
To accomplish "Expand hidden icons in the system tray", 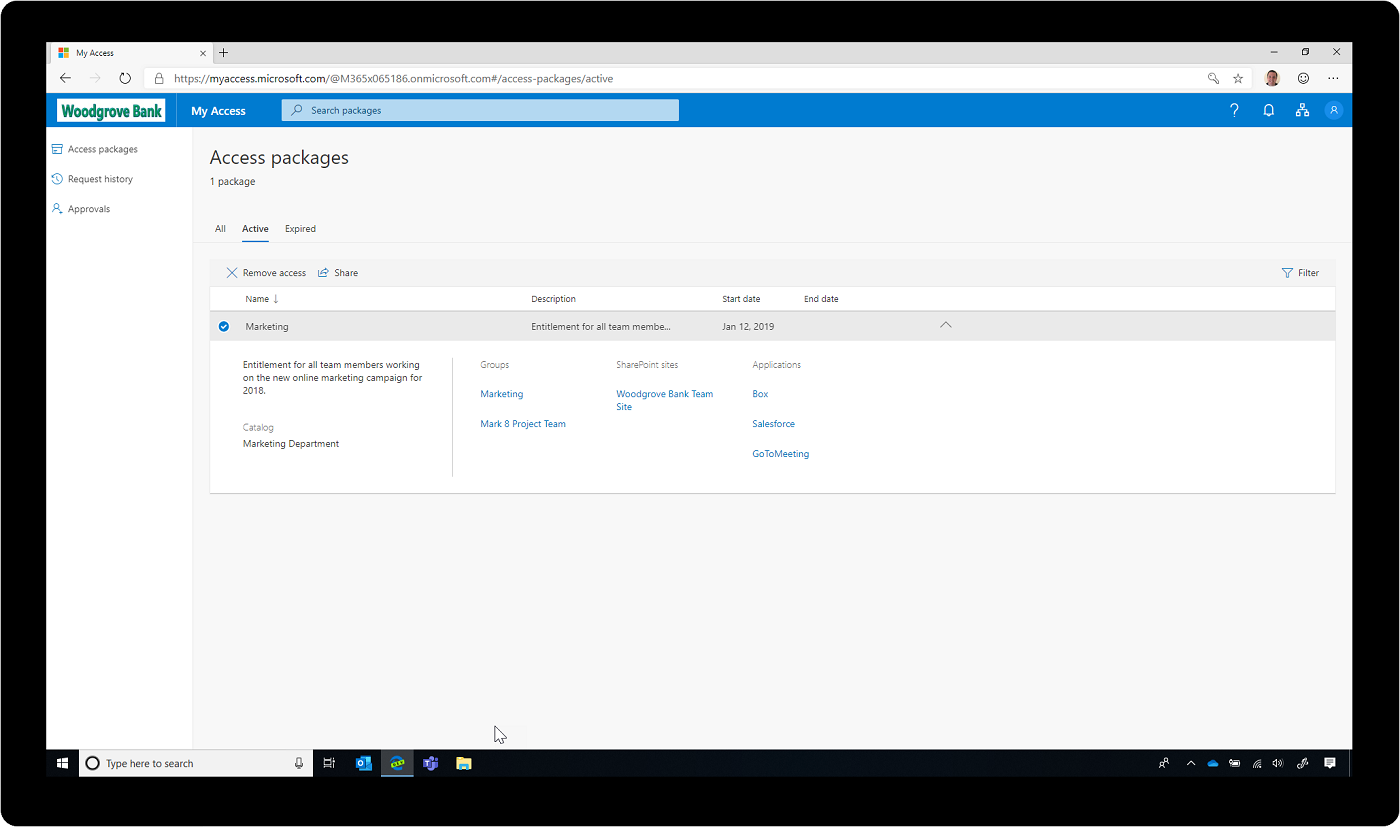I will tap(1191, 763).
